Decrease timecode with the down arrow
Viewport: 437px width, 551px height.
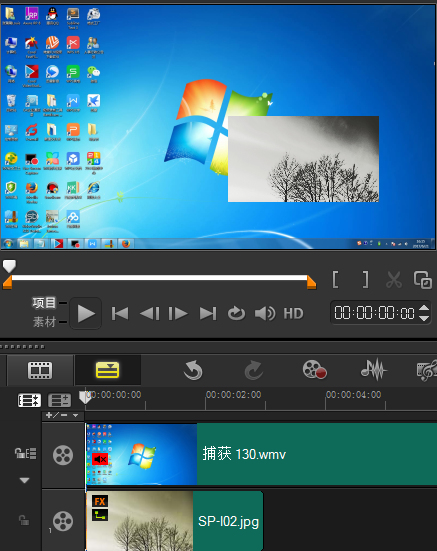pos(424,318)
